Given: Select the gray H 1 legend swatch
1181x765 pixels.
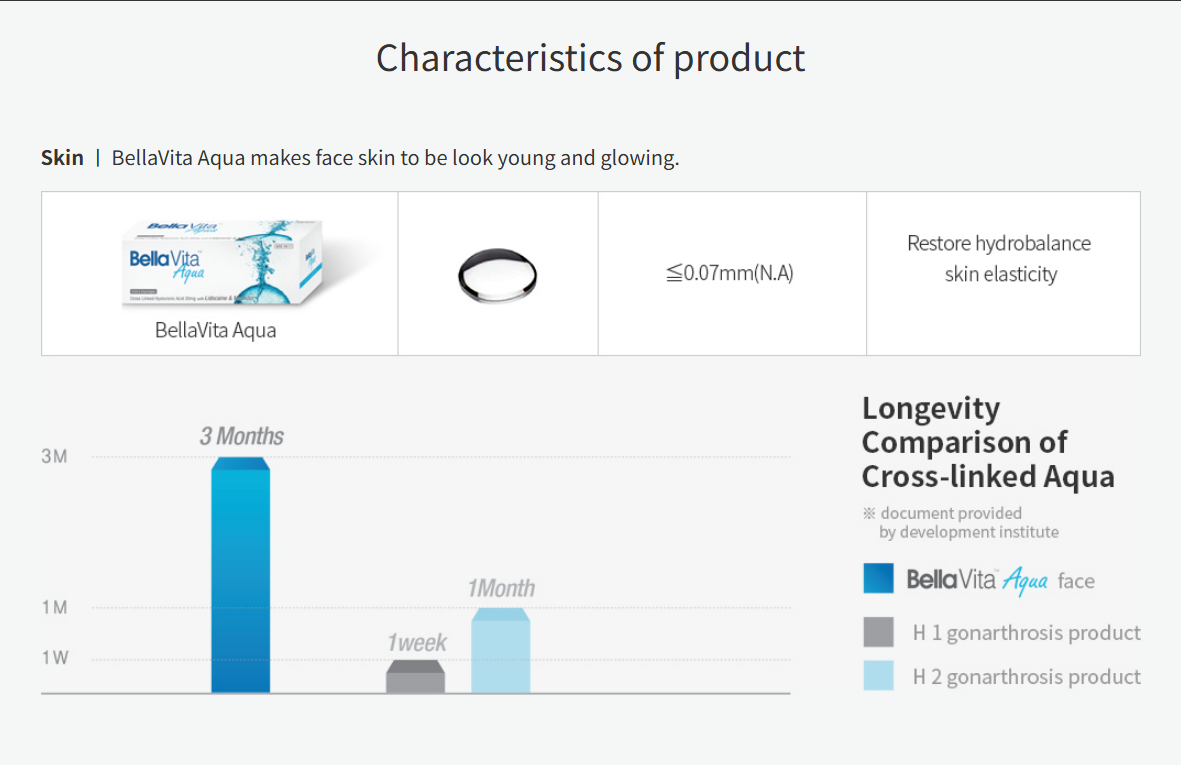Looking at the screenshot, I should coord(878,632).
